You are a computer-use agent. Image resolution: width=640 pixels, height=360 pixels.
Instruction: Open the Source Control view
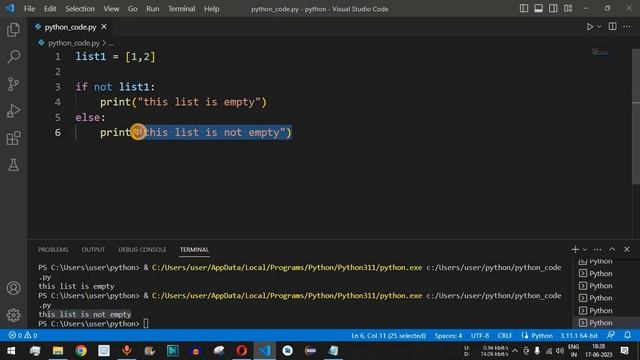13,84
